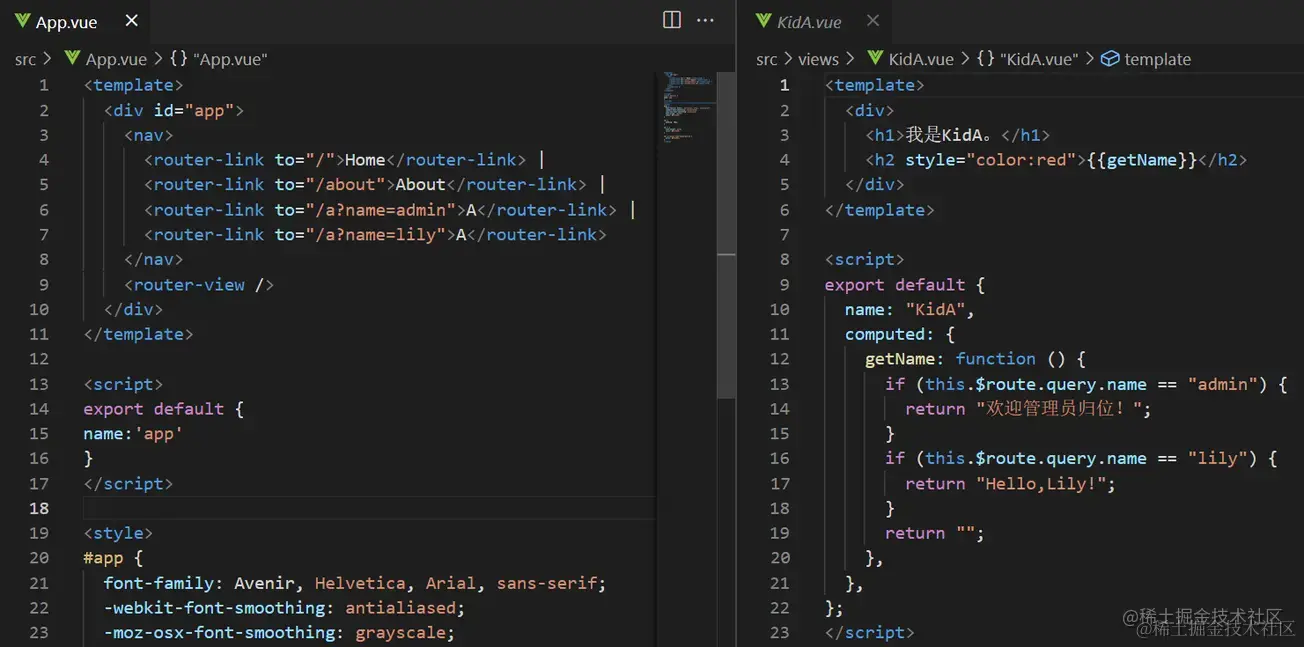Open the "KidA.vue" braces symbol breadcrumb
The height and width of the screenshot is (647, 1304).
tap(1027, 59)
